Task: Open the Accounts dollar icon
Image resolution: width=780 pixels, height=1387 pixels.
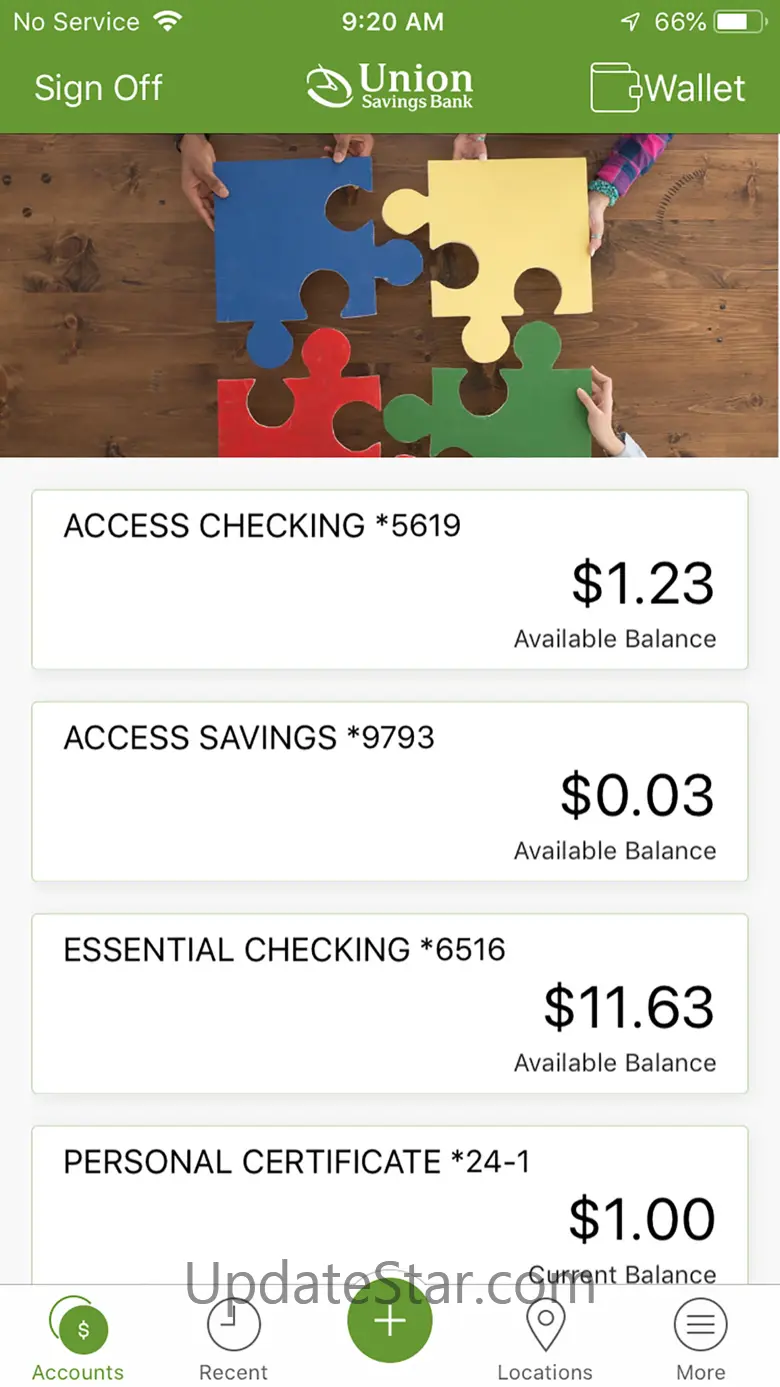Action: click(83, 1328)
